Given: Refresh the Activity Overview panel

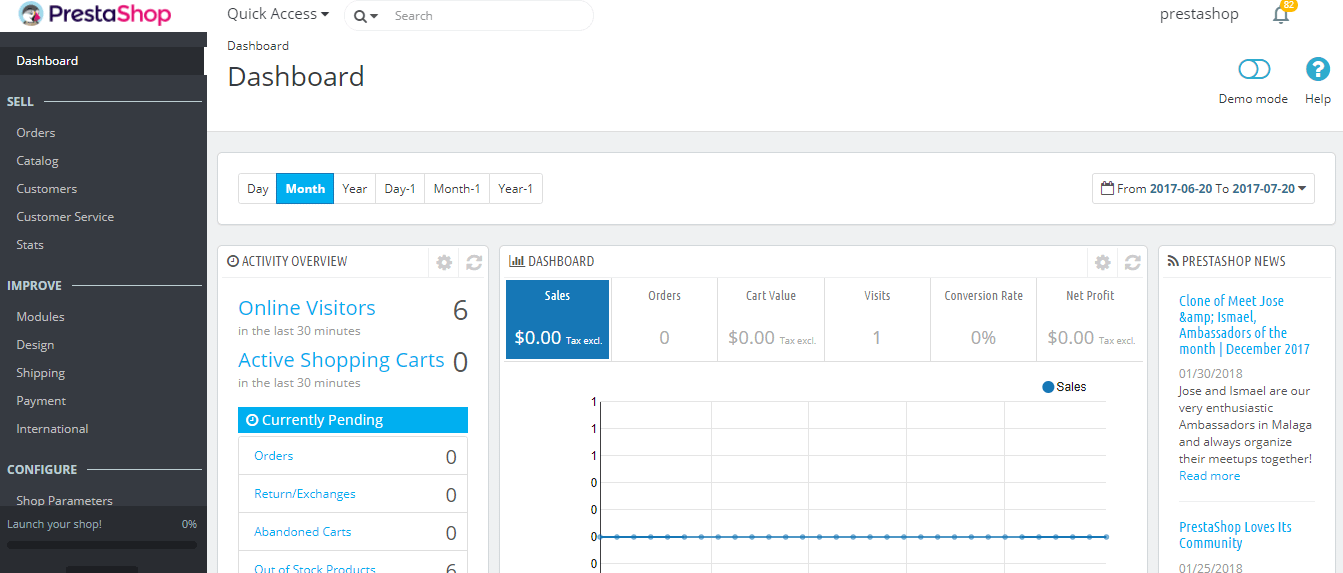Looking at the screenshot, I should tap(474, 262).
